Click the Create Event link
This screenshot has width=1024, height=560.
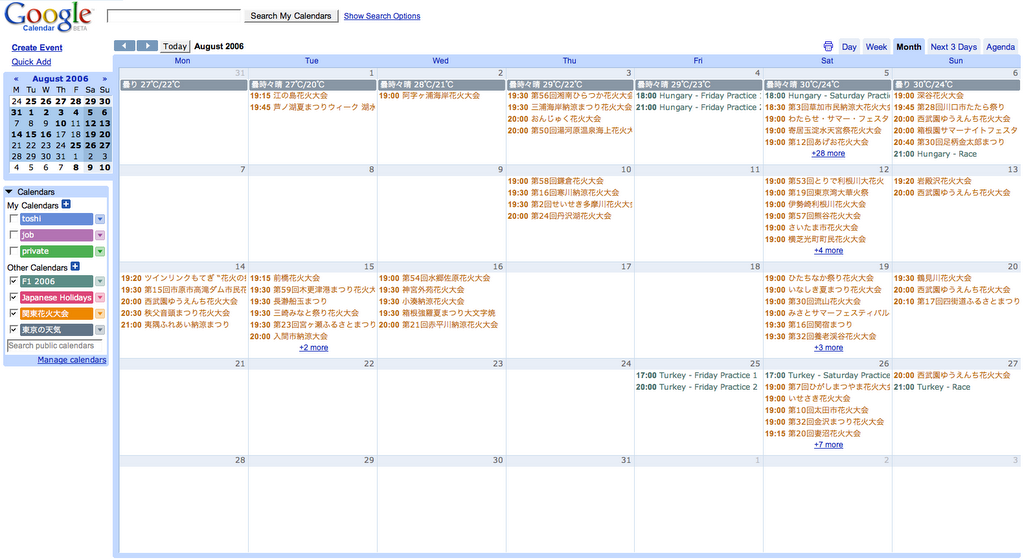37,48
